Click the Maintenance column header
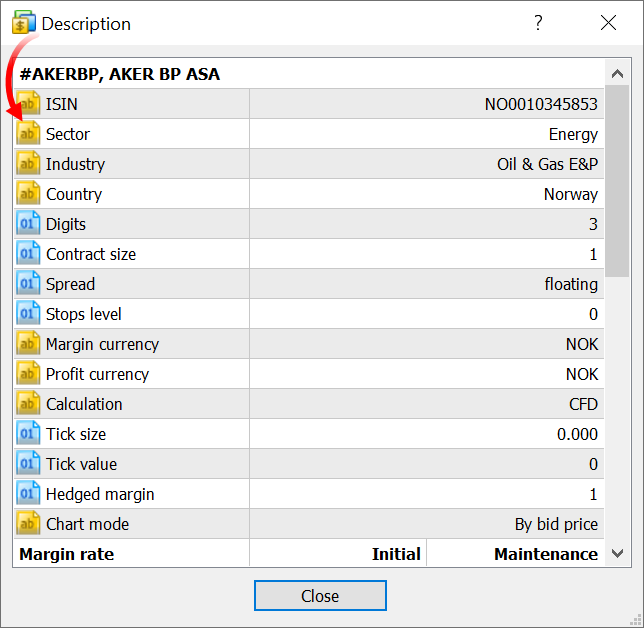644x628 pixels. (x=545, y=554)
